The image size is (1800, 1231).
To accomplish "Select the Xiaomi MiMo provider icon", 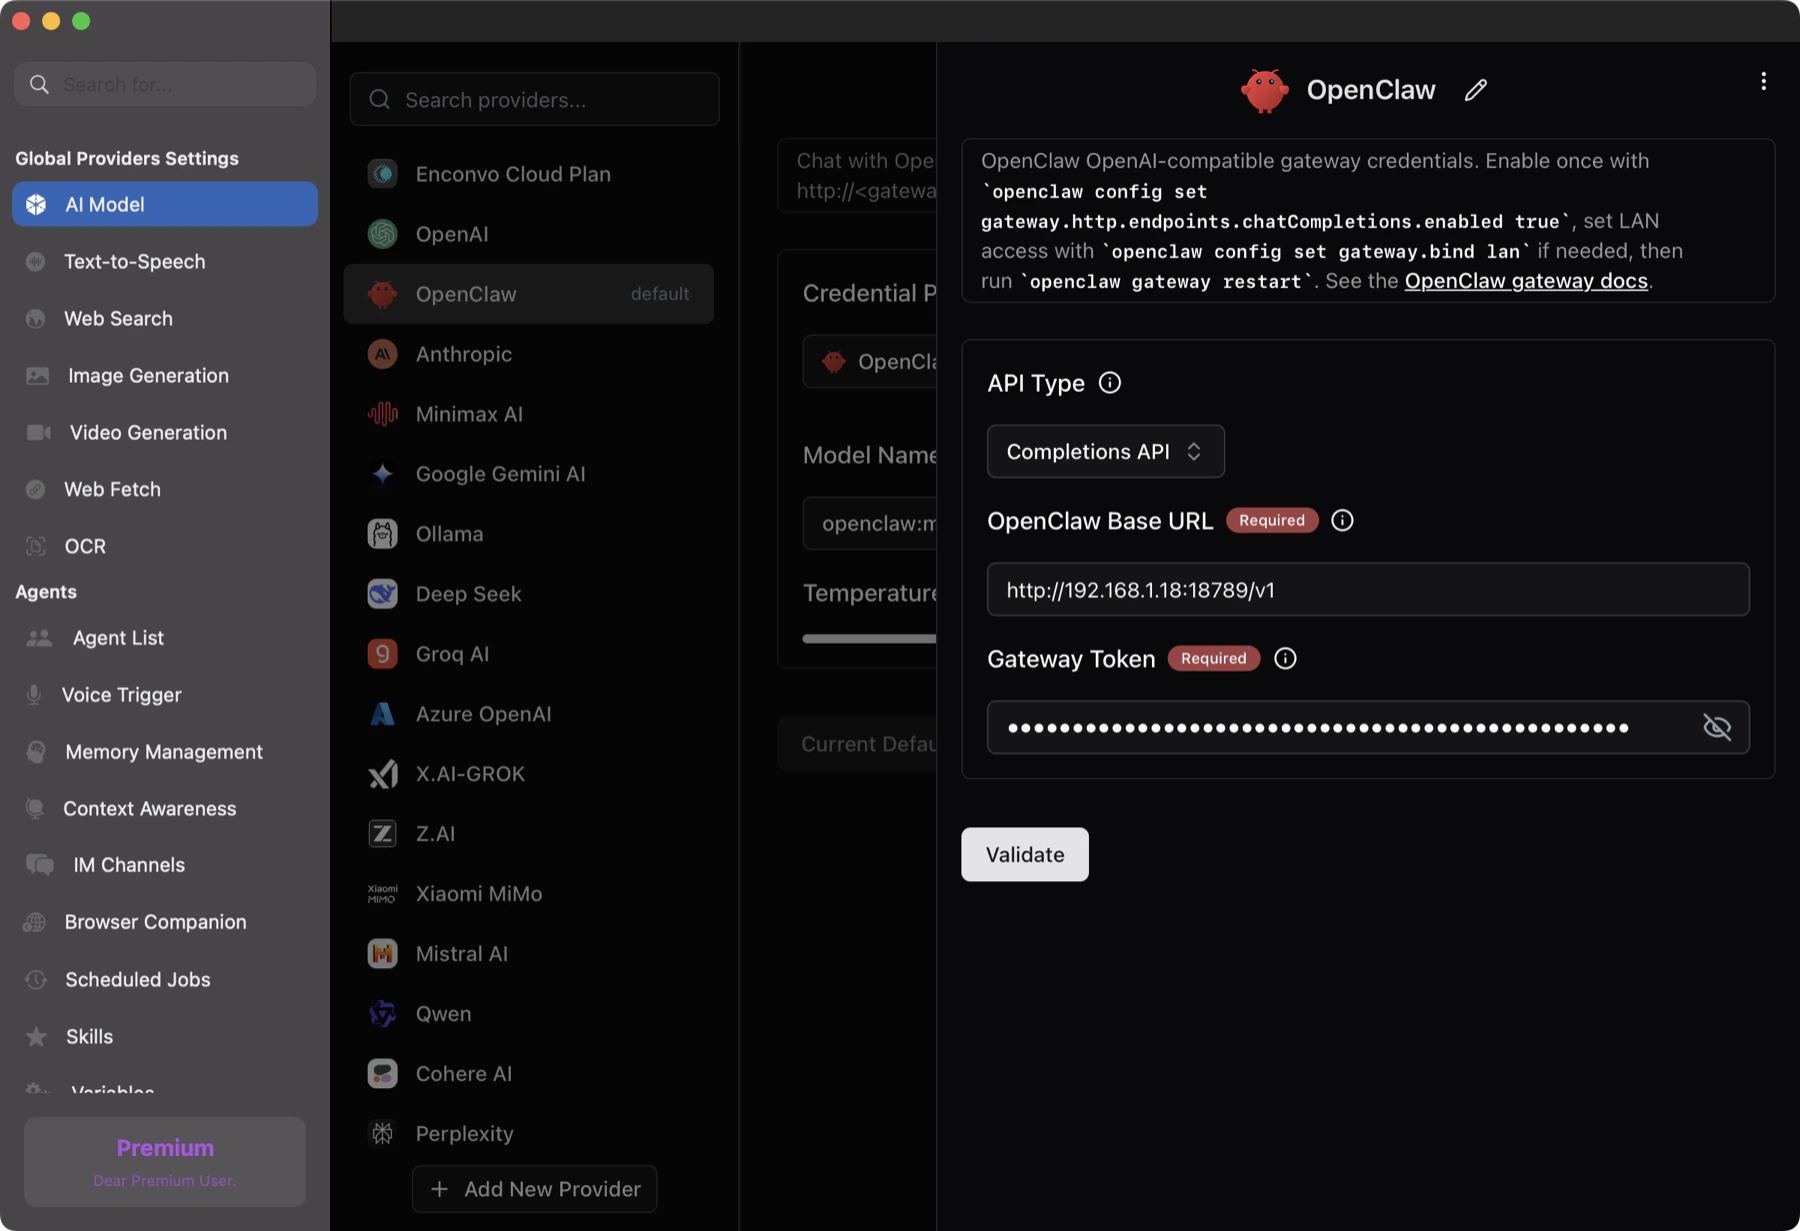I will [x=382, y=894].
